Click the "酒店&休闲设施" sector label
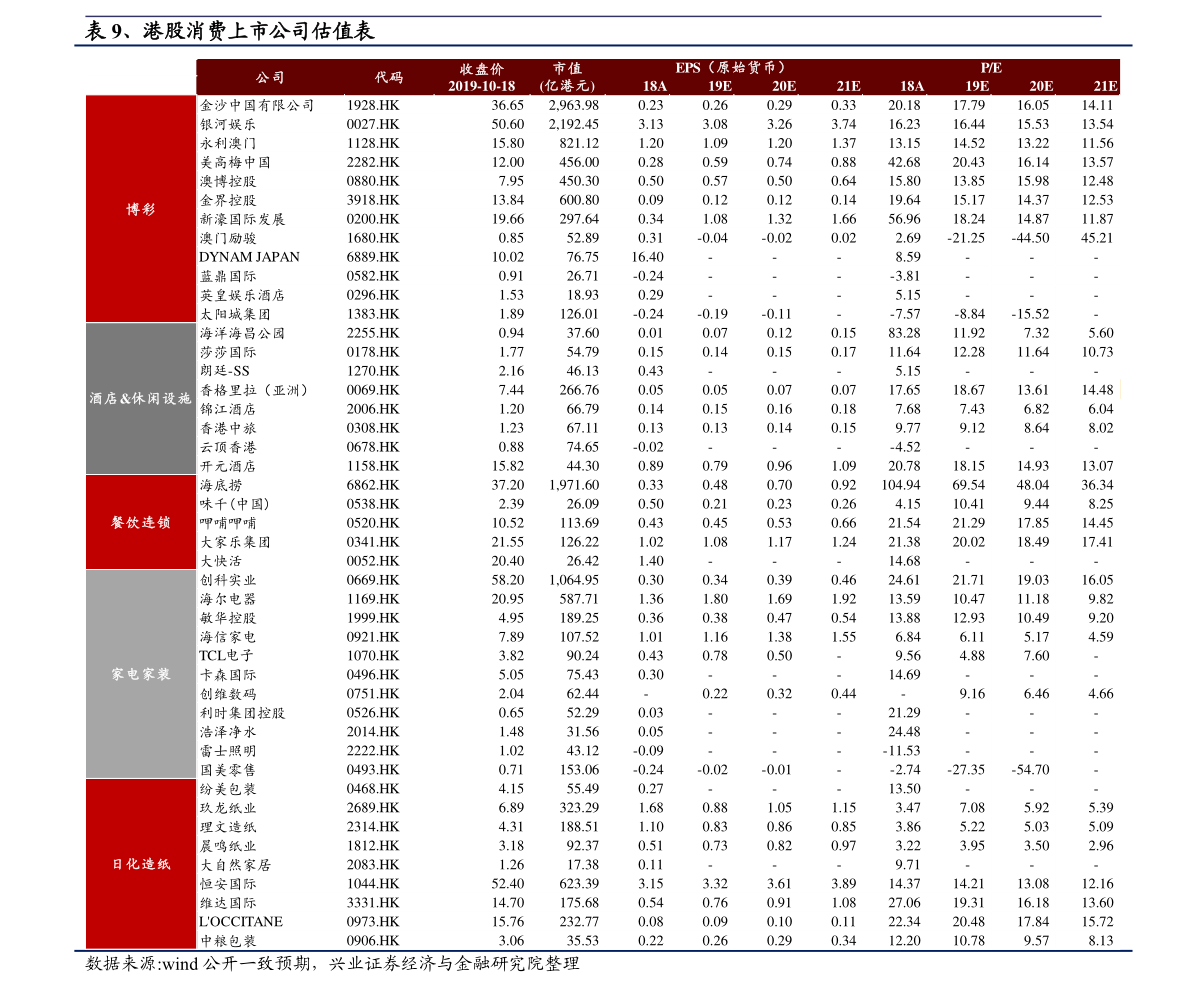Screen dimensions: 1191x994 tap(141, 399)
